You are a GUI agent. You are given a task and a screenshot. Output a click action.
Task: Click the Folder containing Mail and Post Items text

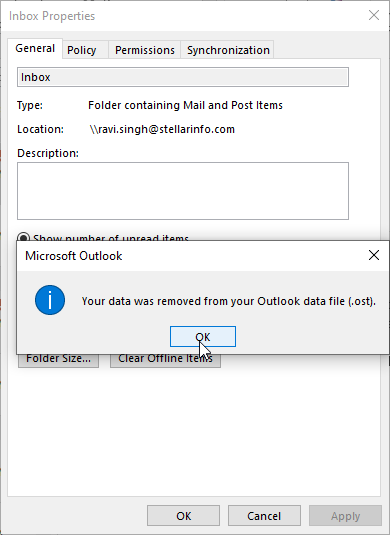[x=185, y=105]
